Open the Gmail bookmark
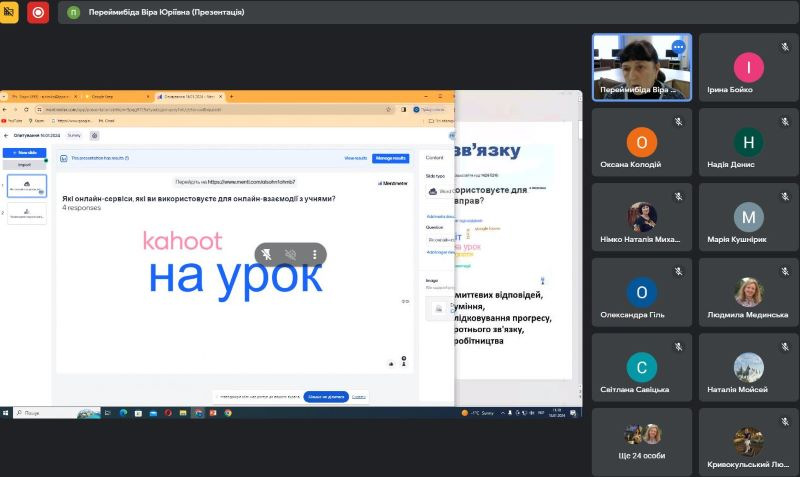Viewport: 800px width, 477px height. click(107, 121)
